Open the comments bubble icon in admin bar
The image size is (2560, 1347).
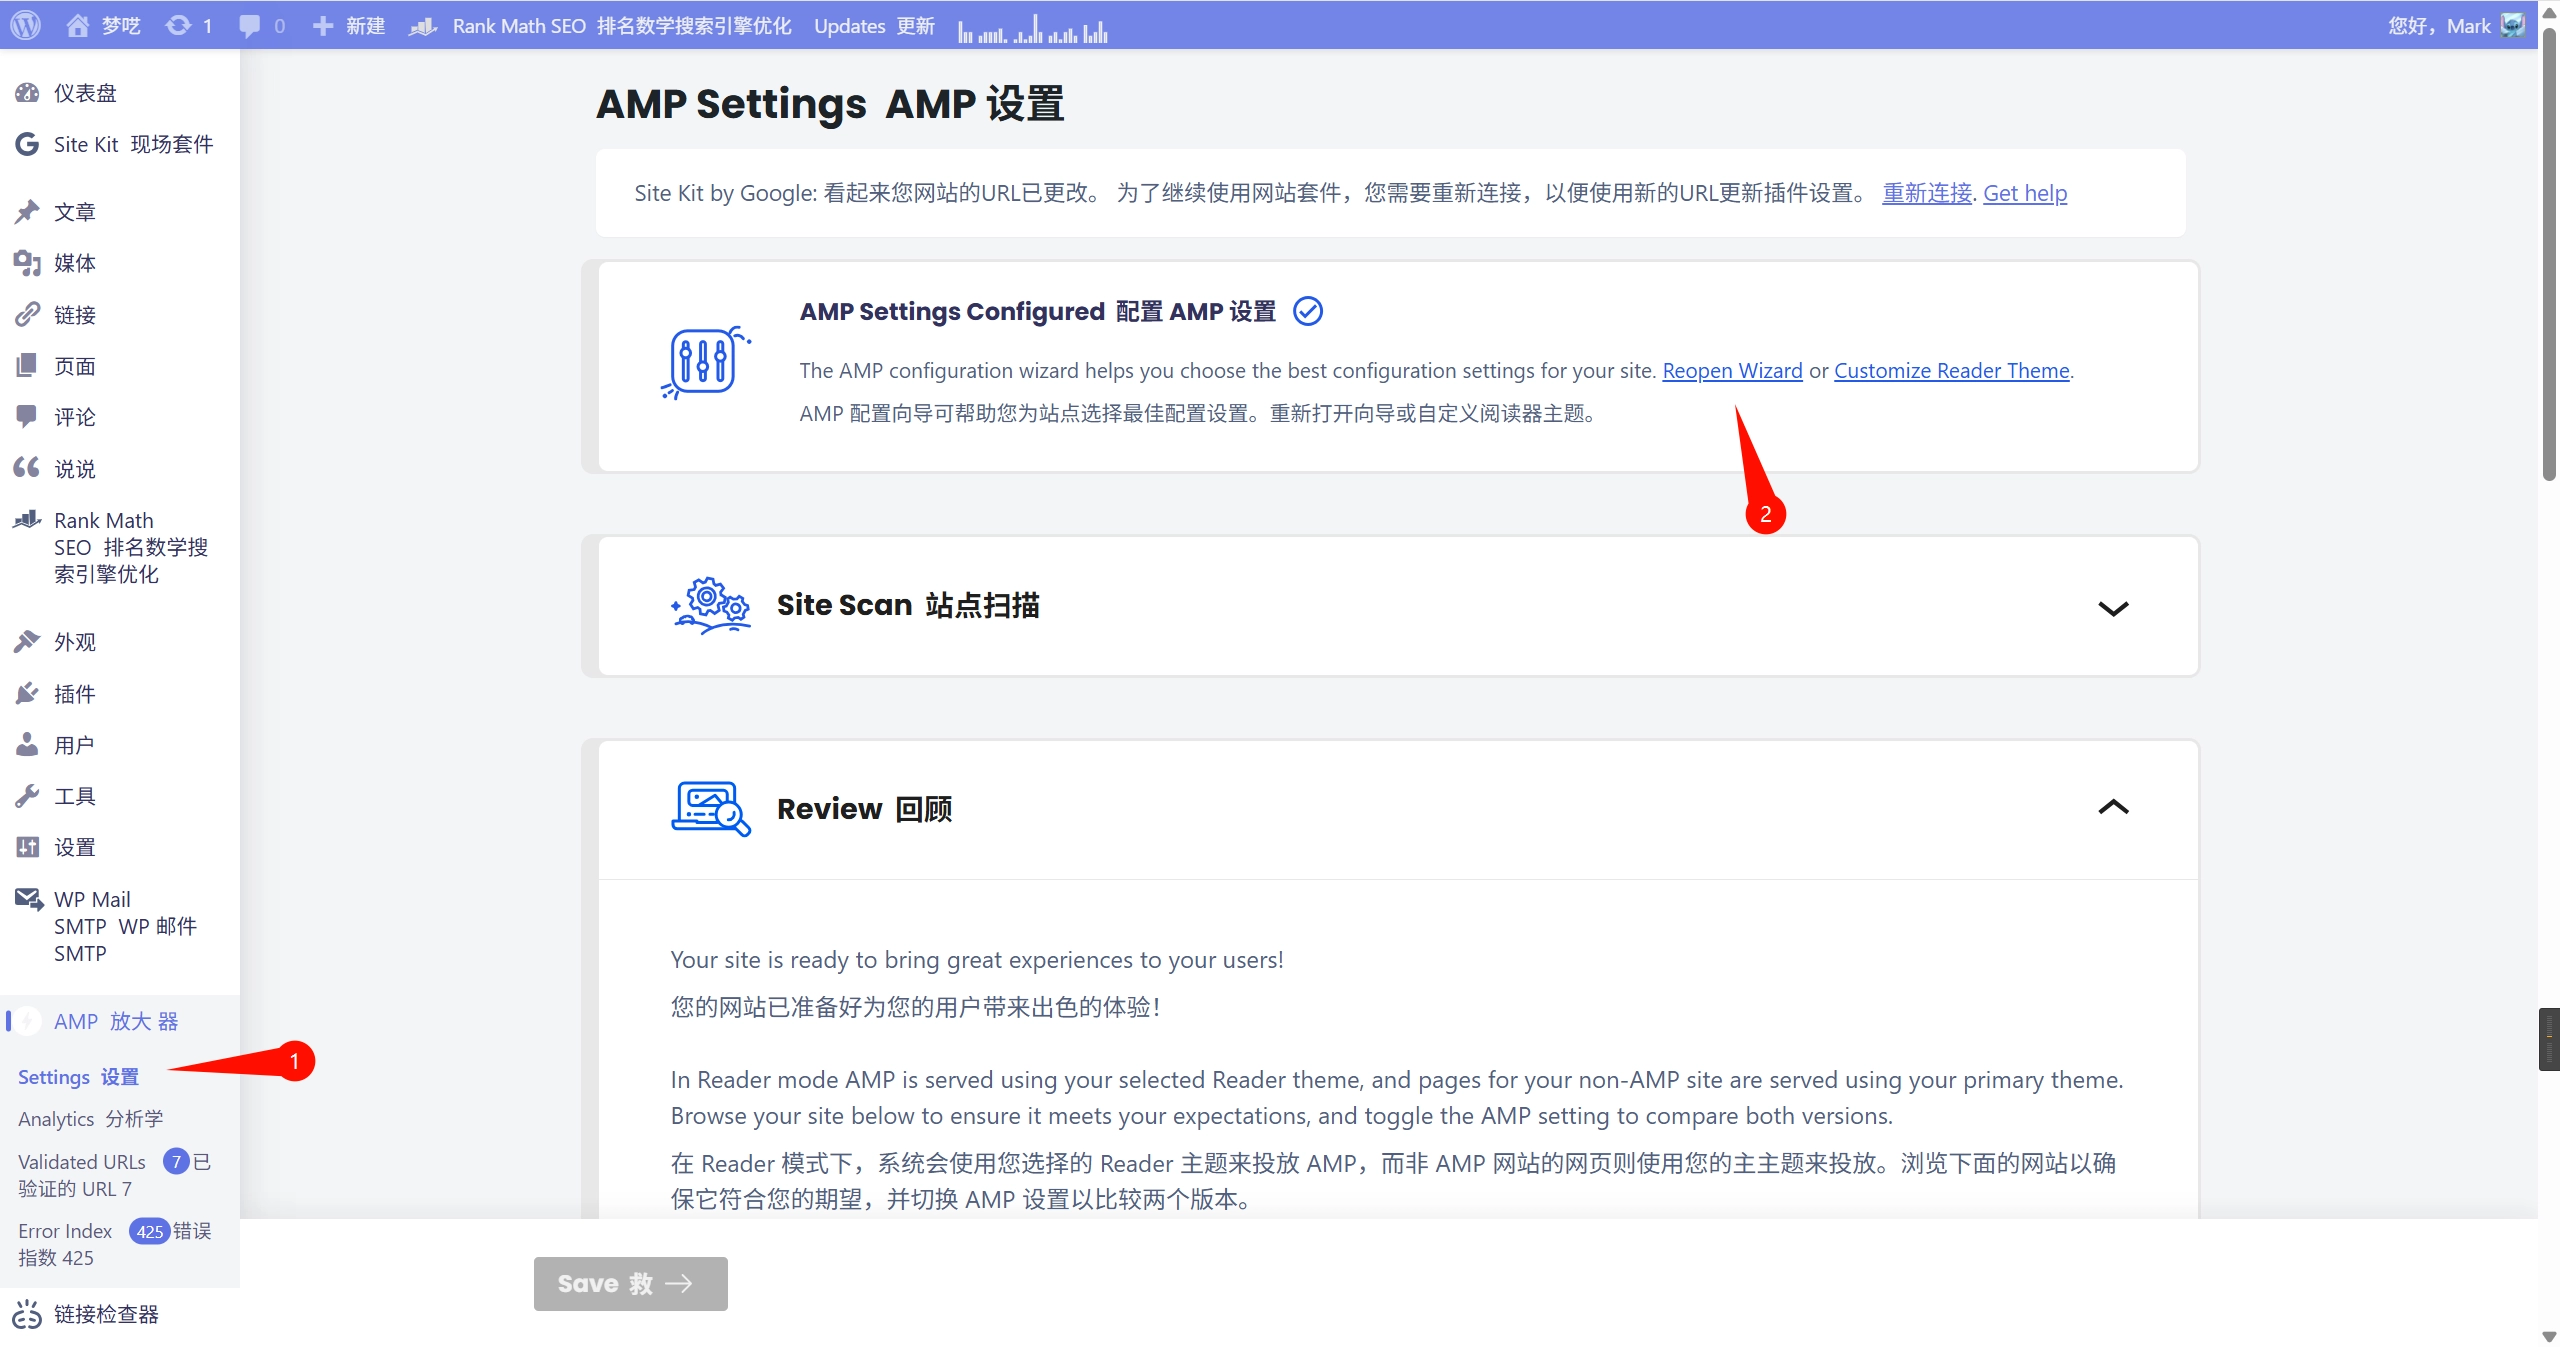250,26
